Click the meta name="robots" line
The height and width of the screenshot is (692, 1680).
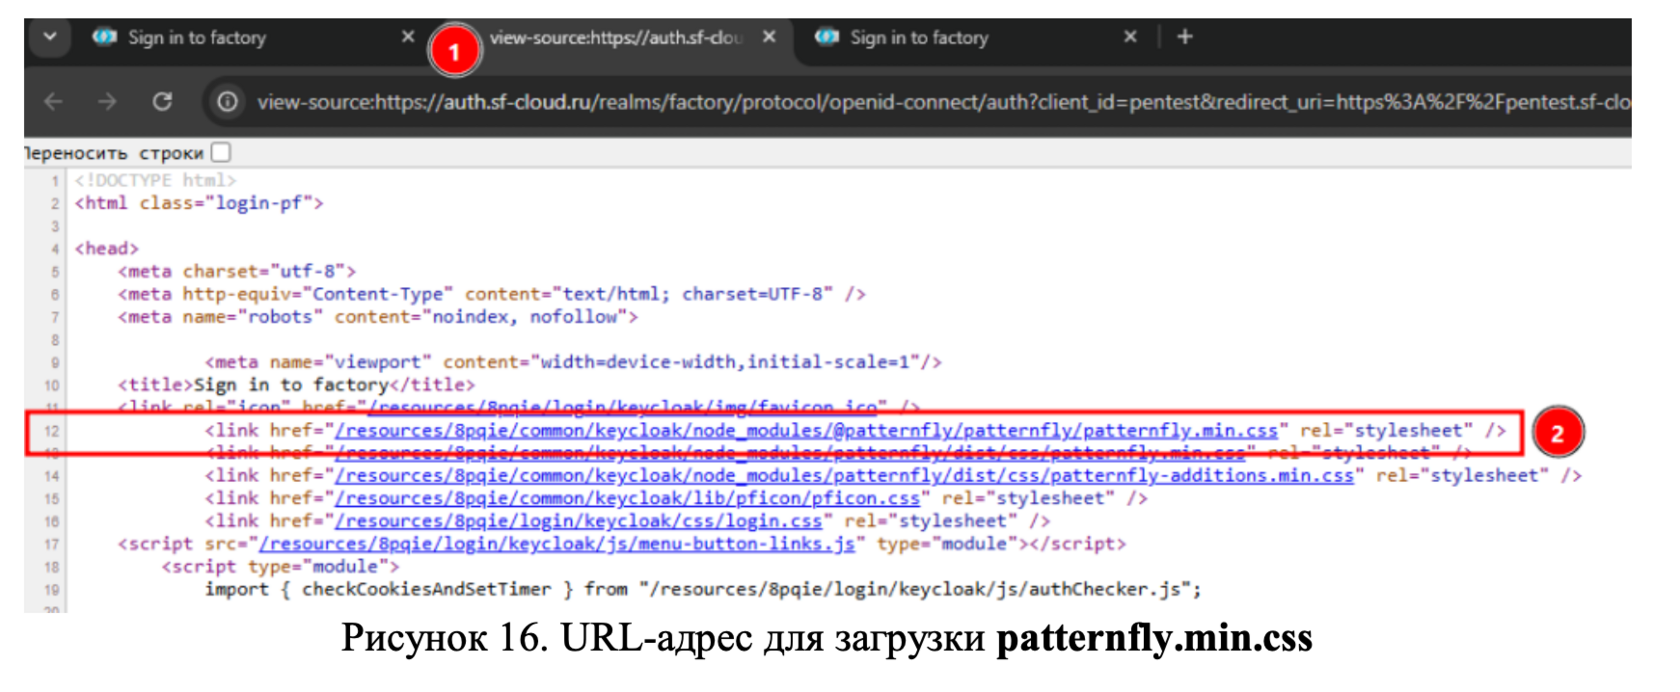point(377,317)
